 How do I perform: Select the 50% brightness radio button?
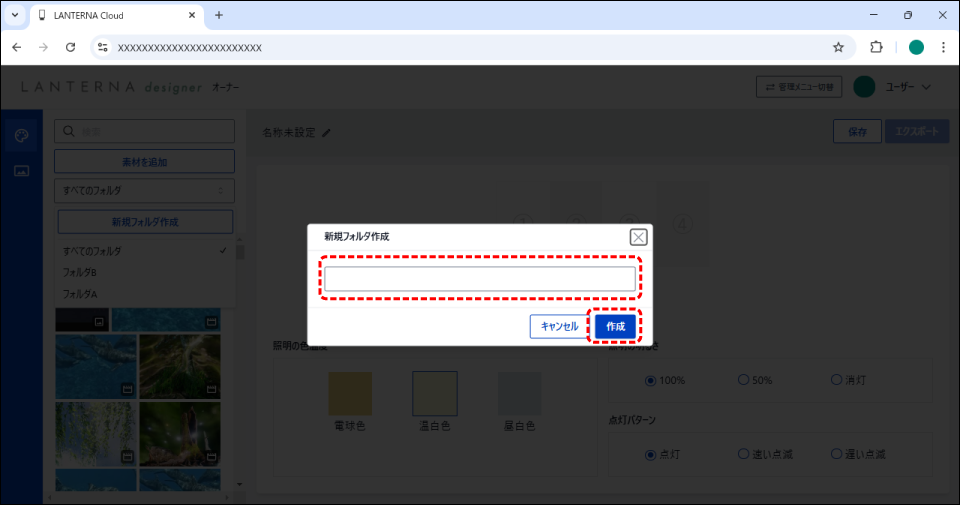[x=743, y=380]
